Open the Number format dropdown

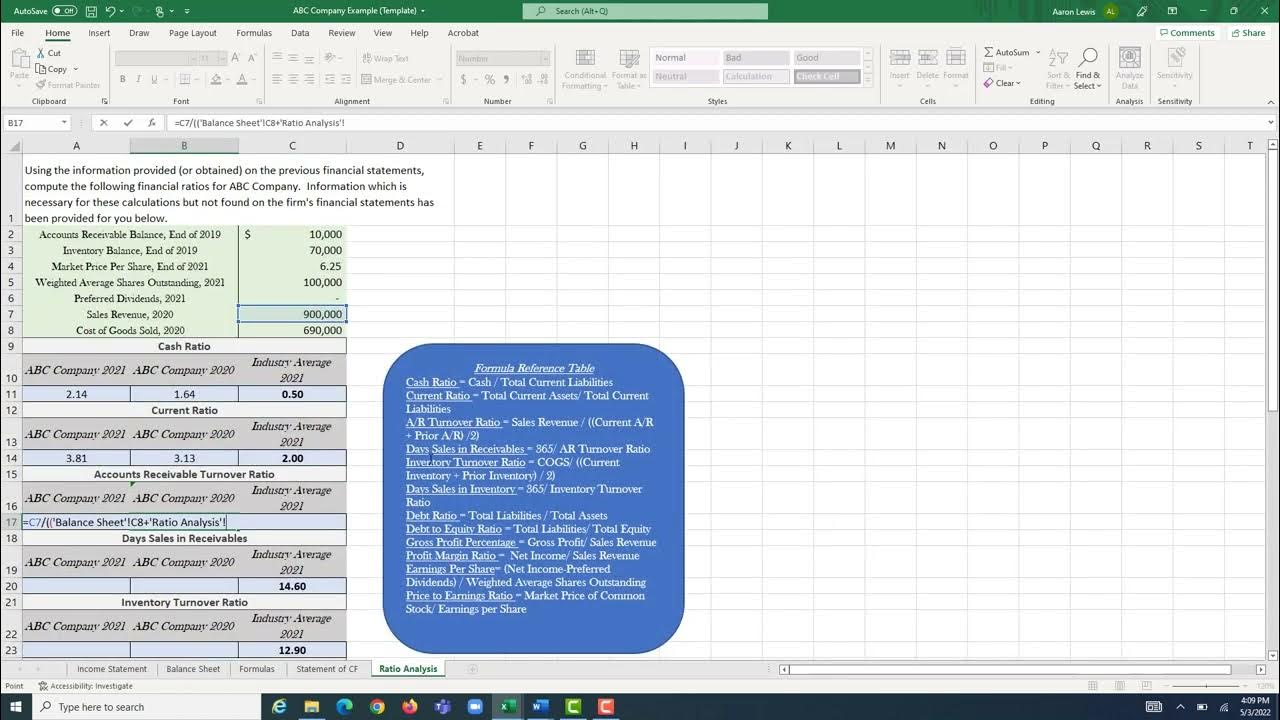(x=545, y=58)
